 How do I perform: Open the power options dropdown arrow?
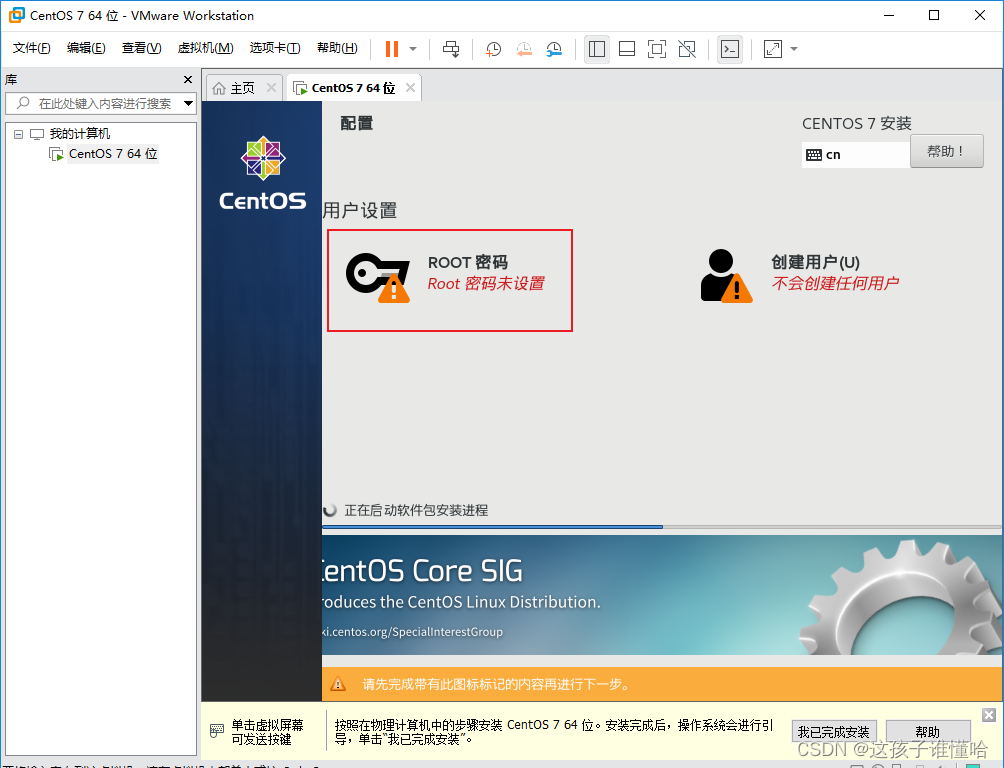click(x=413, y=49)
